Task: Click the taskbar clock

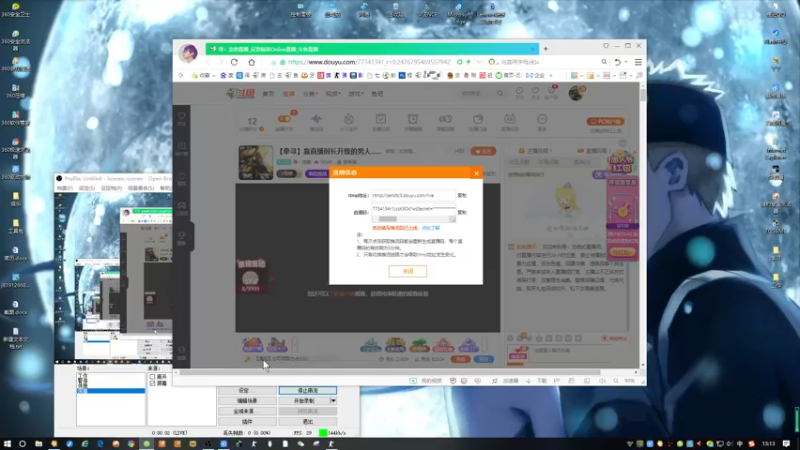Action: coord(769,444)
